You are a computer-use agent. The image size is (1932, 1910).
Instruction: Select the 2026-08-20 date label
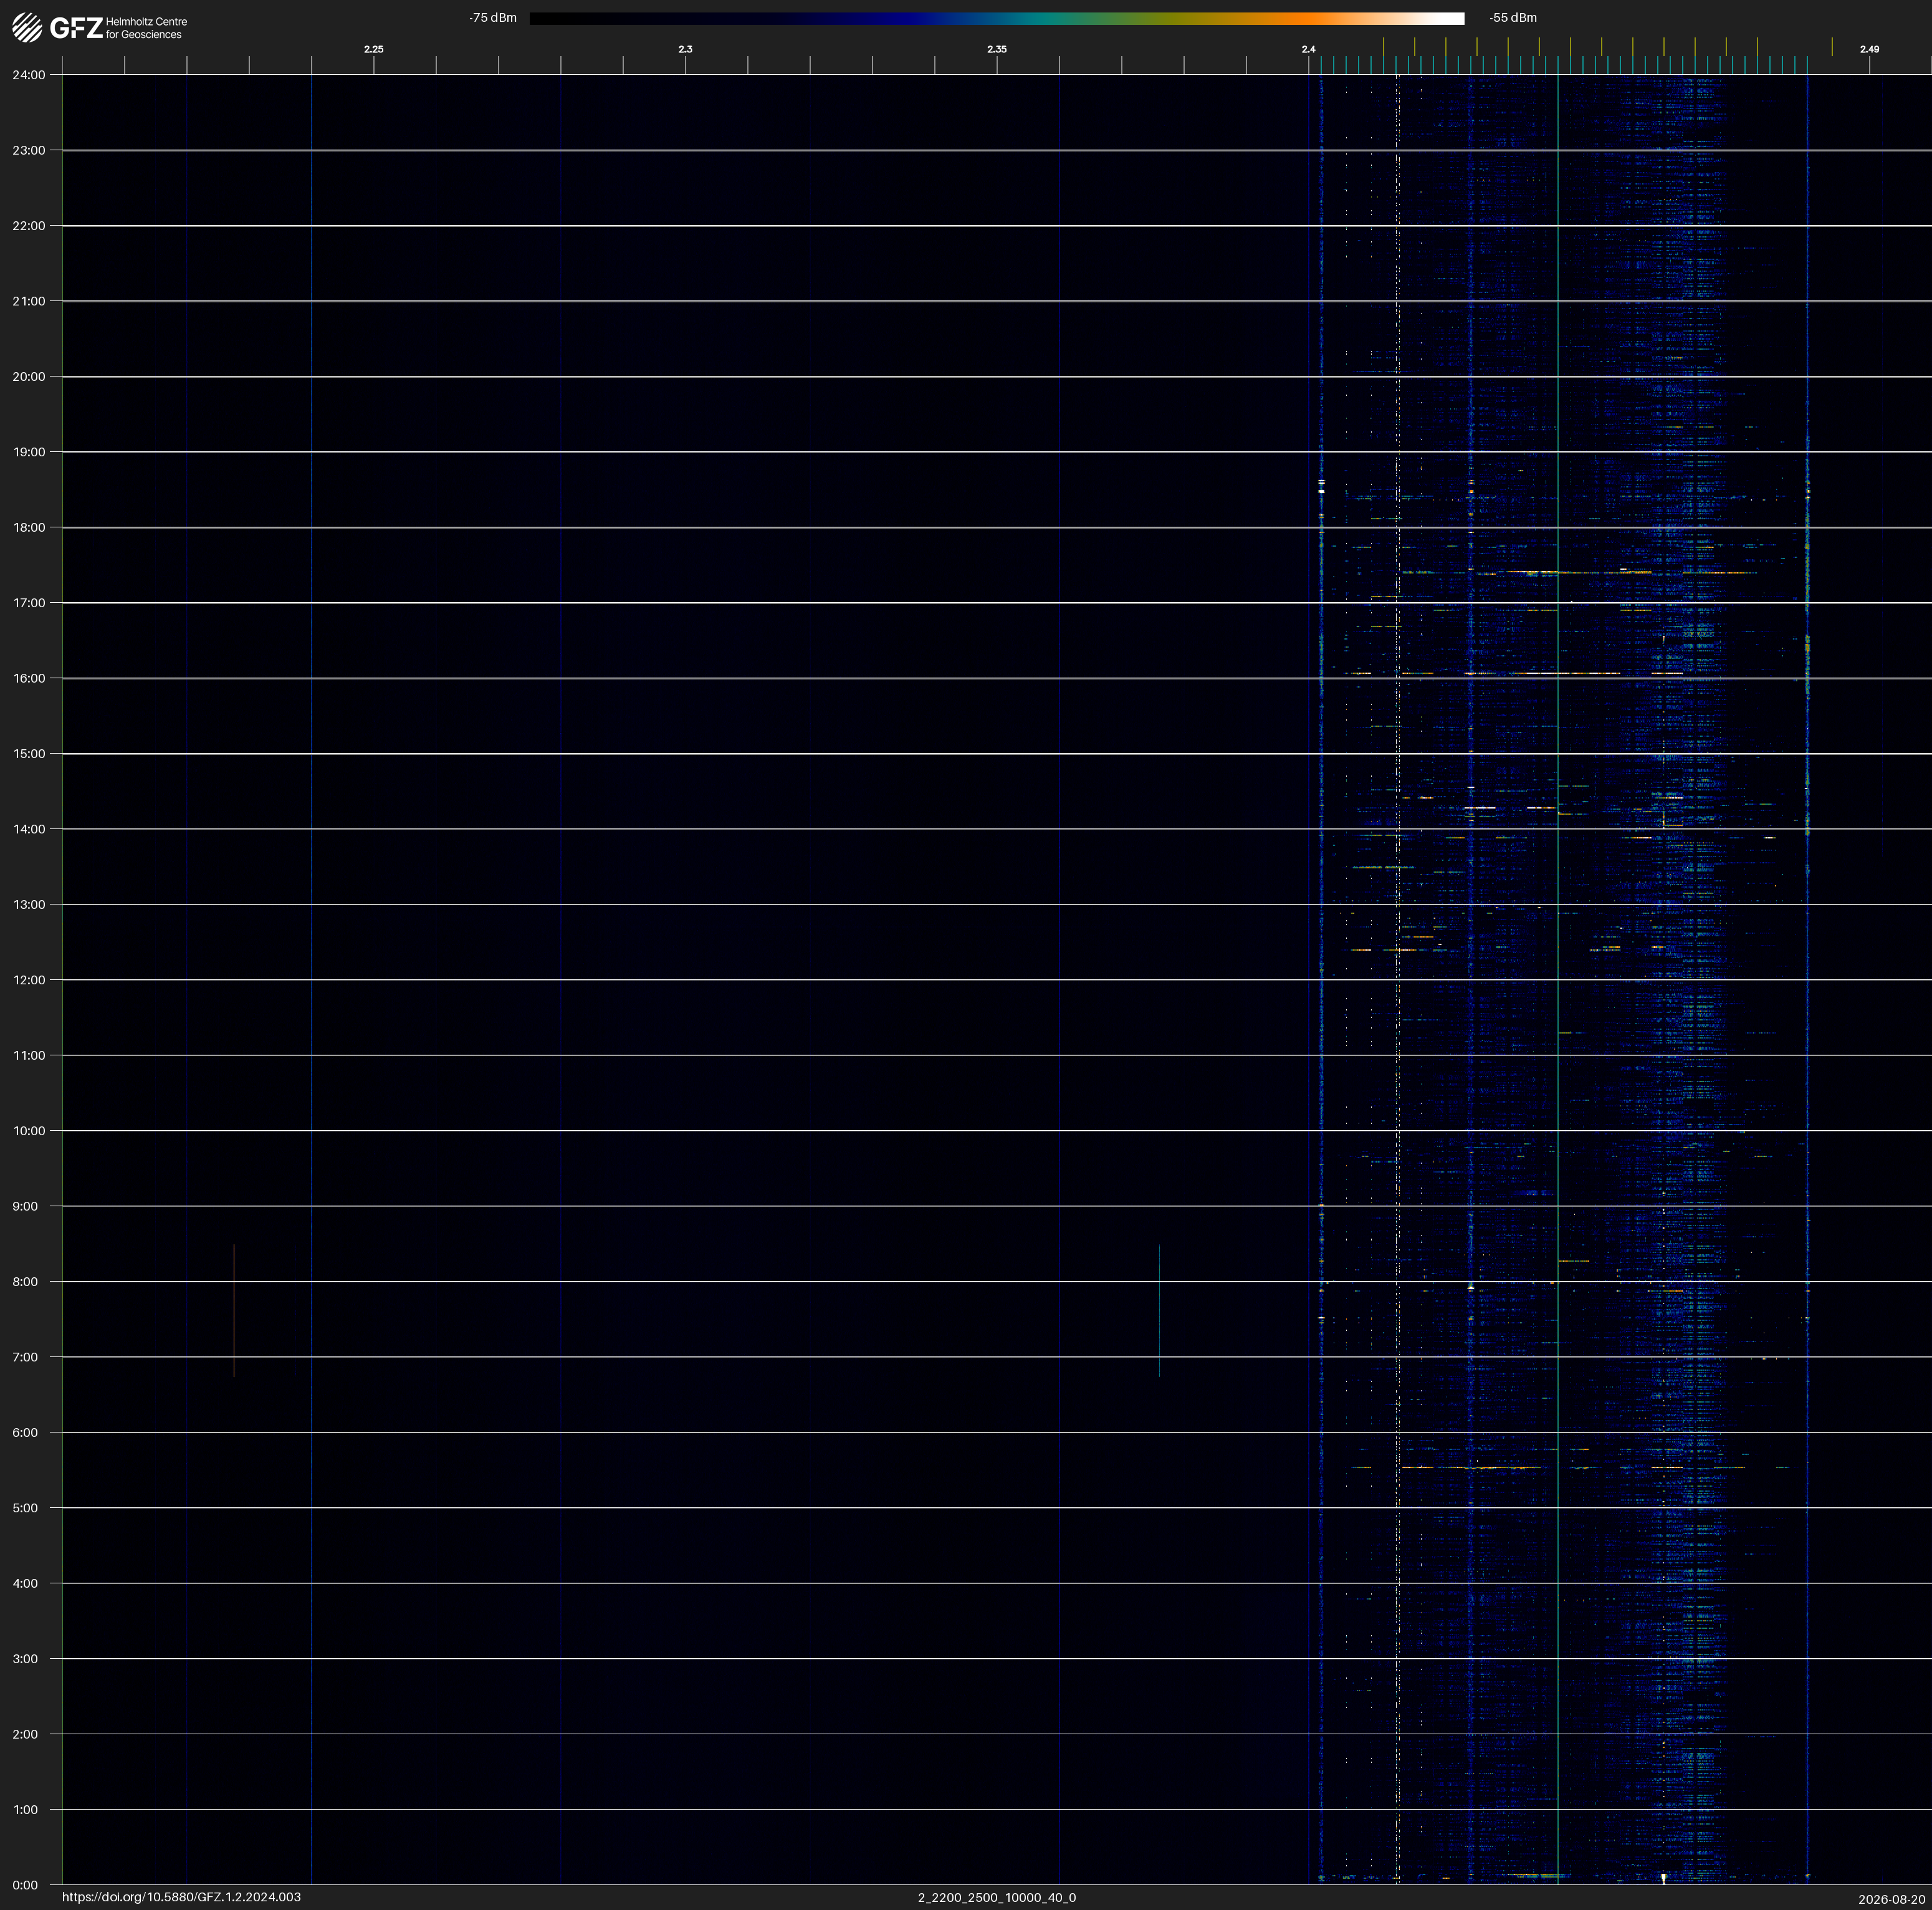pos(1892,1899)
